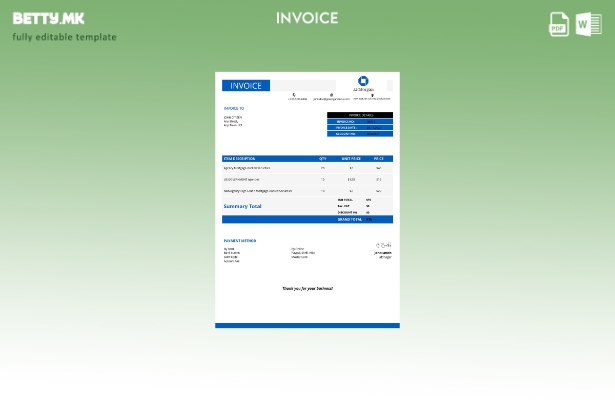The width and height of the screenshot is (615, 400).
Task: Click the 'fully editable template' subtitle
Action: click(64, 37)
